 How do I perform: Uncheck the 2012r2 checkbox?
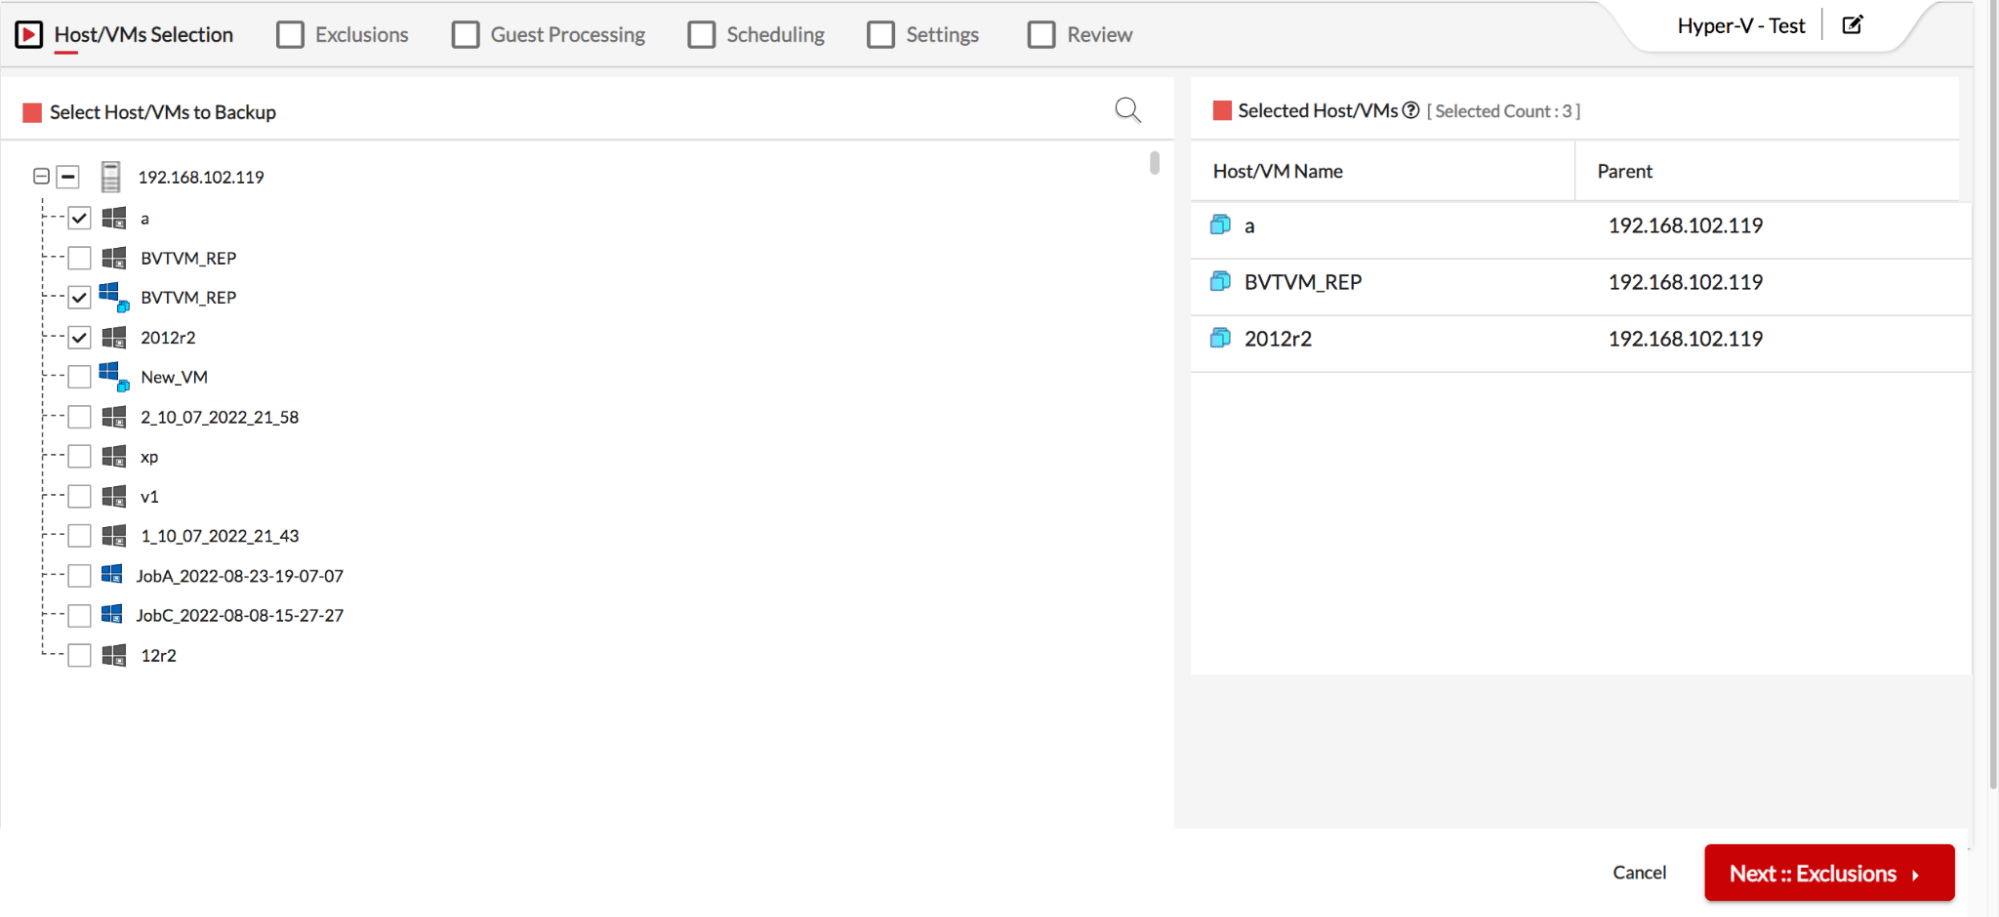pyautogui.click(x=79, y=337)
